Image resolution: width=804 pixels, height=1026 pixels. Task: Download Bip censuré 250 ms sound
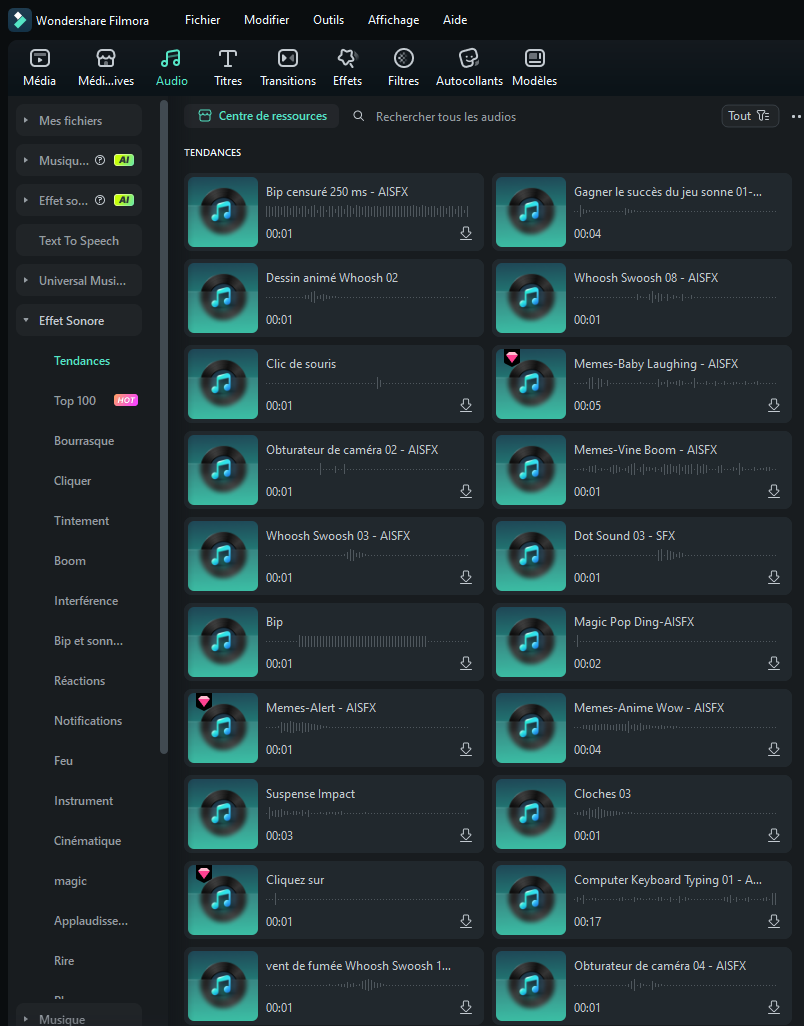click(466, 234)
